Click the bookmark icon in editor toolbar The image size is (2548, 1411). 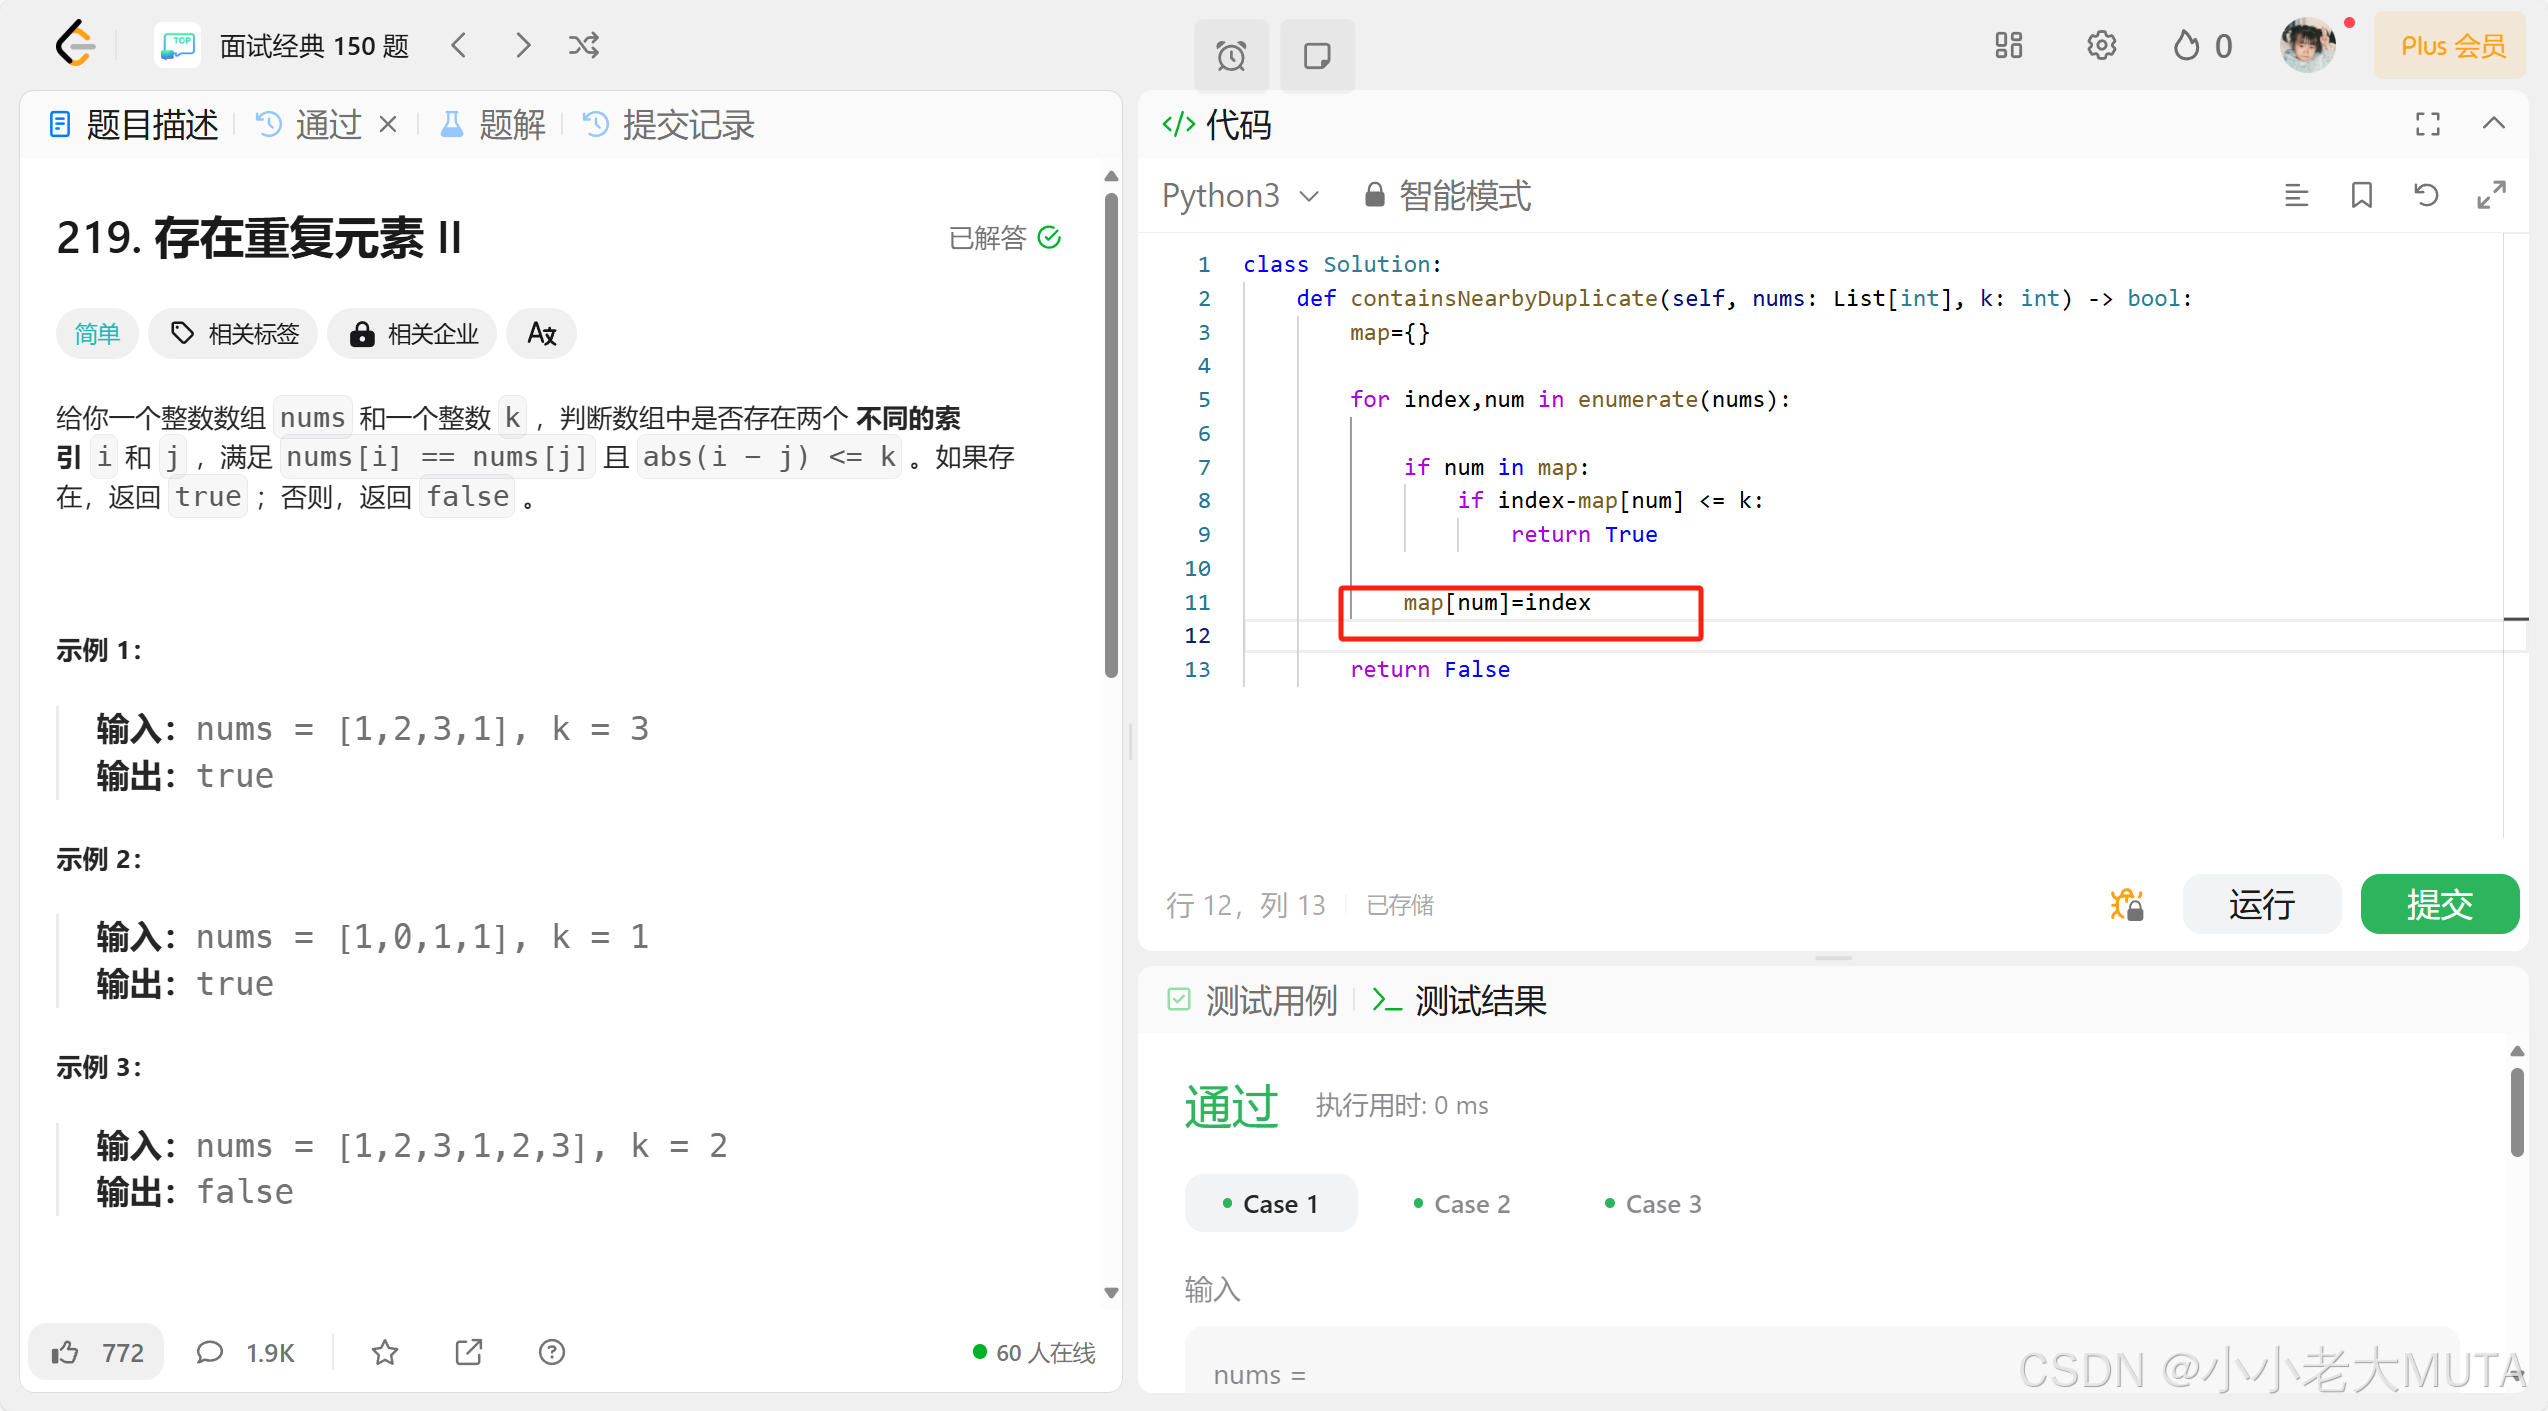pyautogui.click(x=2361, y=195)
